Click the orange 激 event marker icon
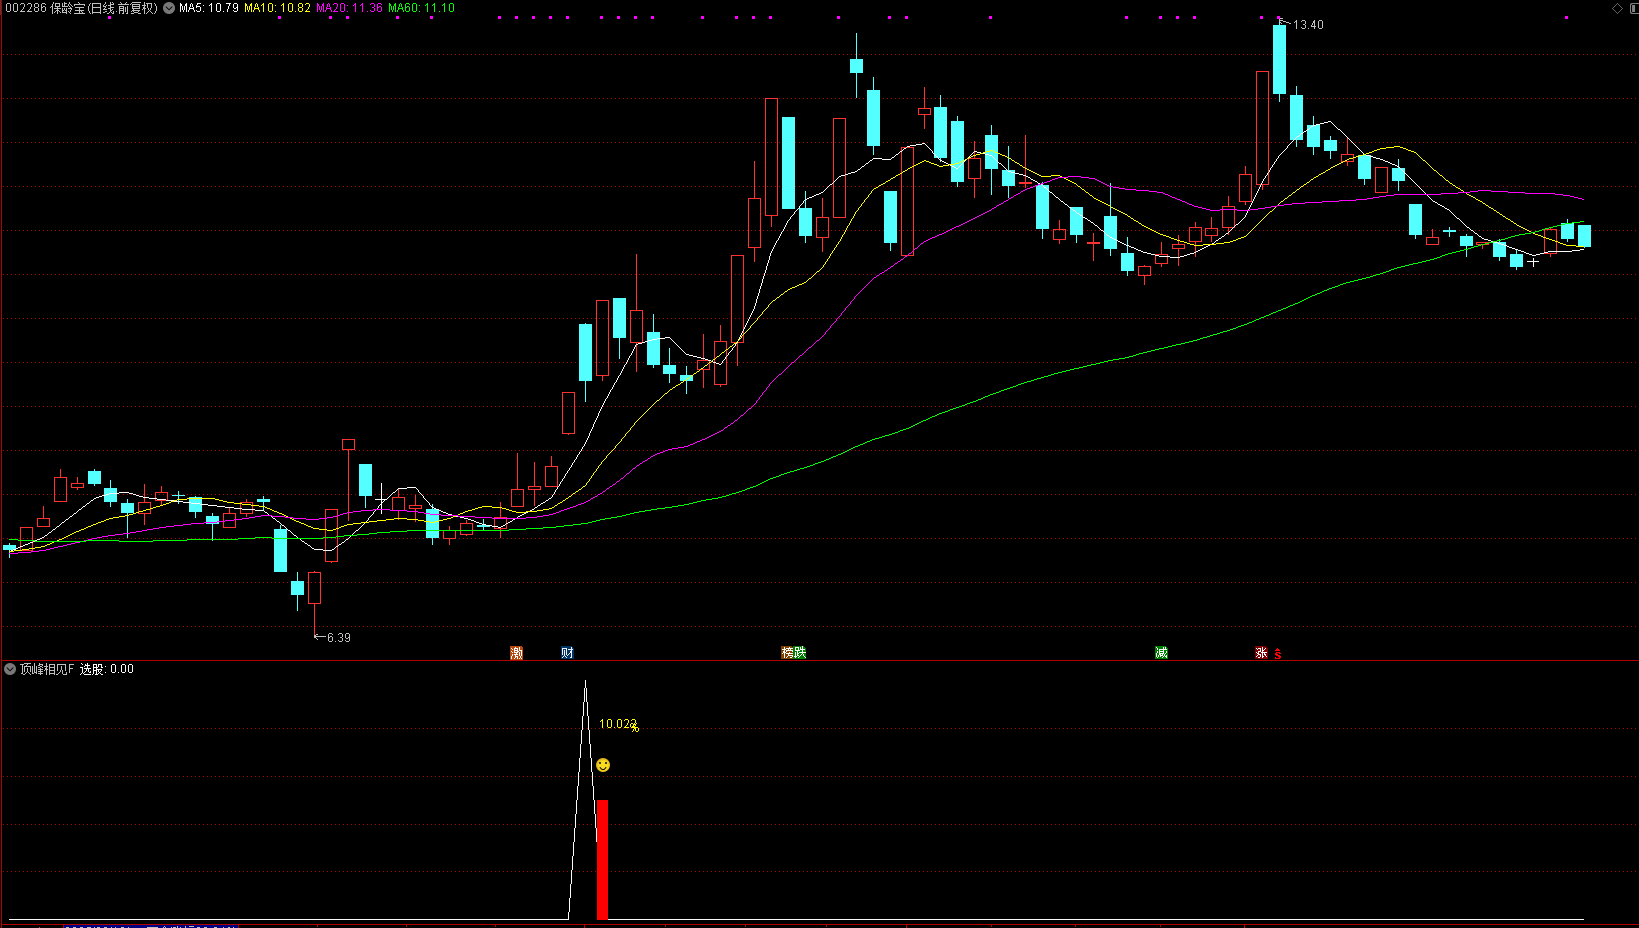1639x928 pixels. click(517, 653)
